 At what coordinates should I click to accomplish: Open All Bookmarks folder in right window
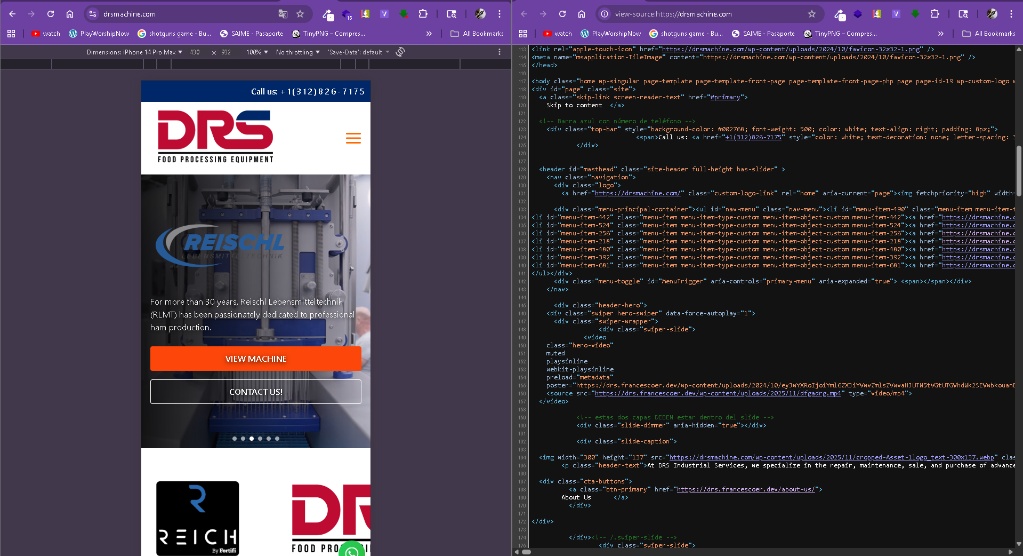coord(988,33)
